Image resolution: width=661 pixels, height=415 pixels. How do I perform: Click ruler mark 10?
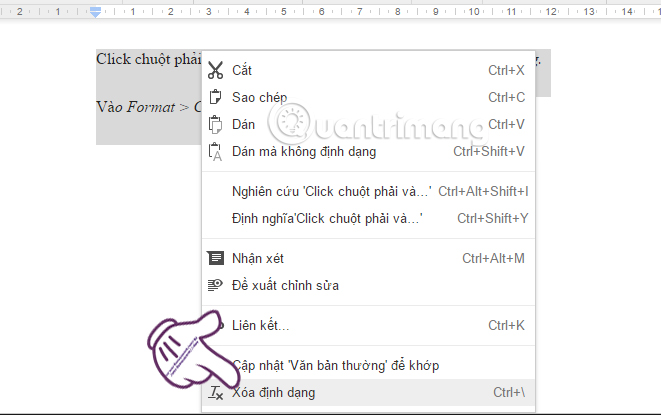coord(474,12)
